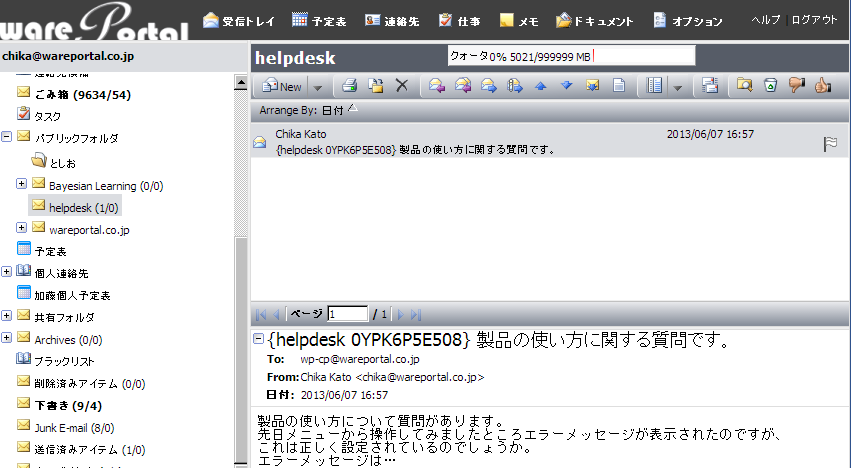Open メモ in the top menu
851x468 pixels.
[518, 21]
